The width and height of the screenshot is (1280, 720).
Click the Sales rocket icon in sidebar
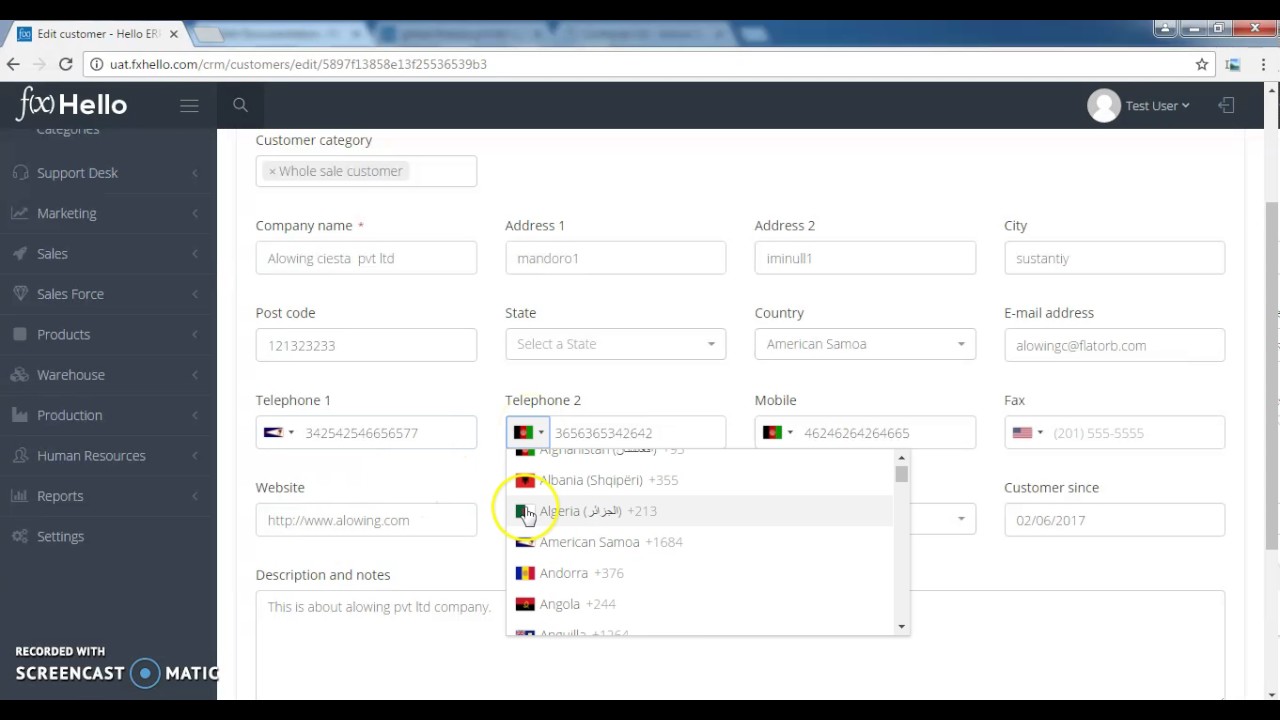[20, 254]
